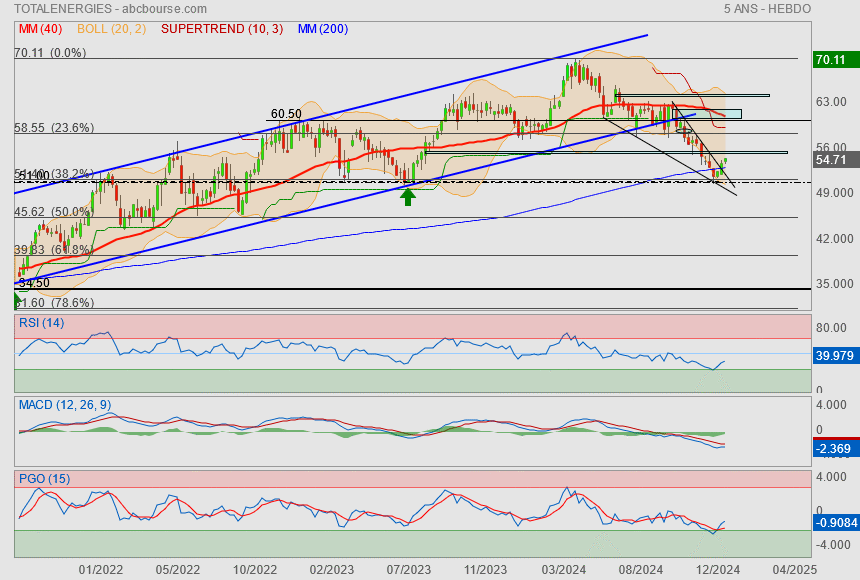The width and height of the screenshot is (860, 580).
Task: Click the 4.000 value on MACD axis
Action: click(831, 405)
